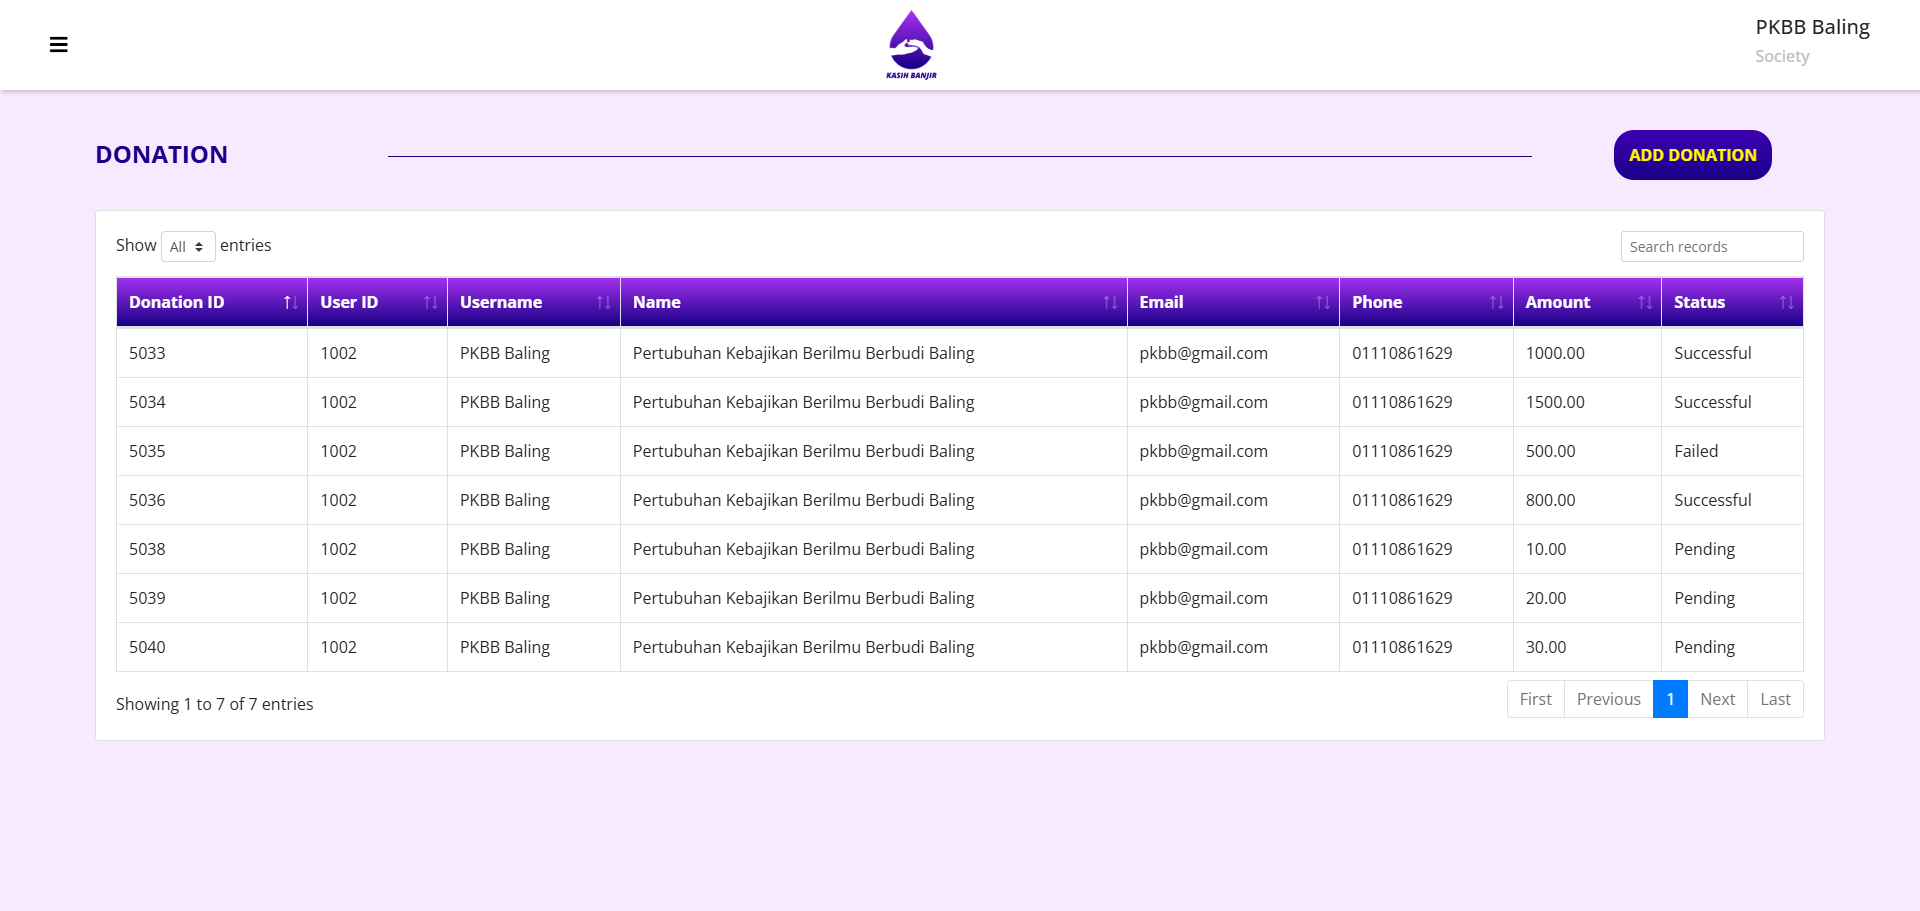Select page 1 in pagination

point(1670,699)
